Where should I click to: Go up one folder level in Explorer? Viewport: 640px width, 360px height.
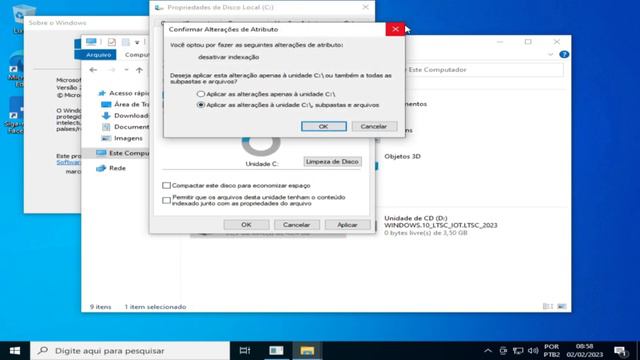click(x=139, y=70)
